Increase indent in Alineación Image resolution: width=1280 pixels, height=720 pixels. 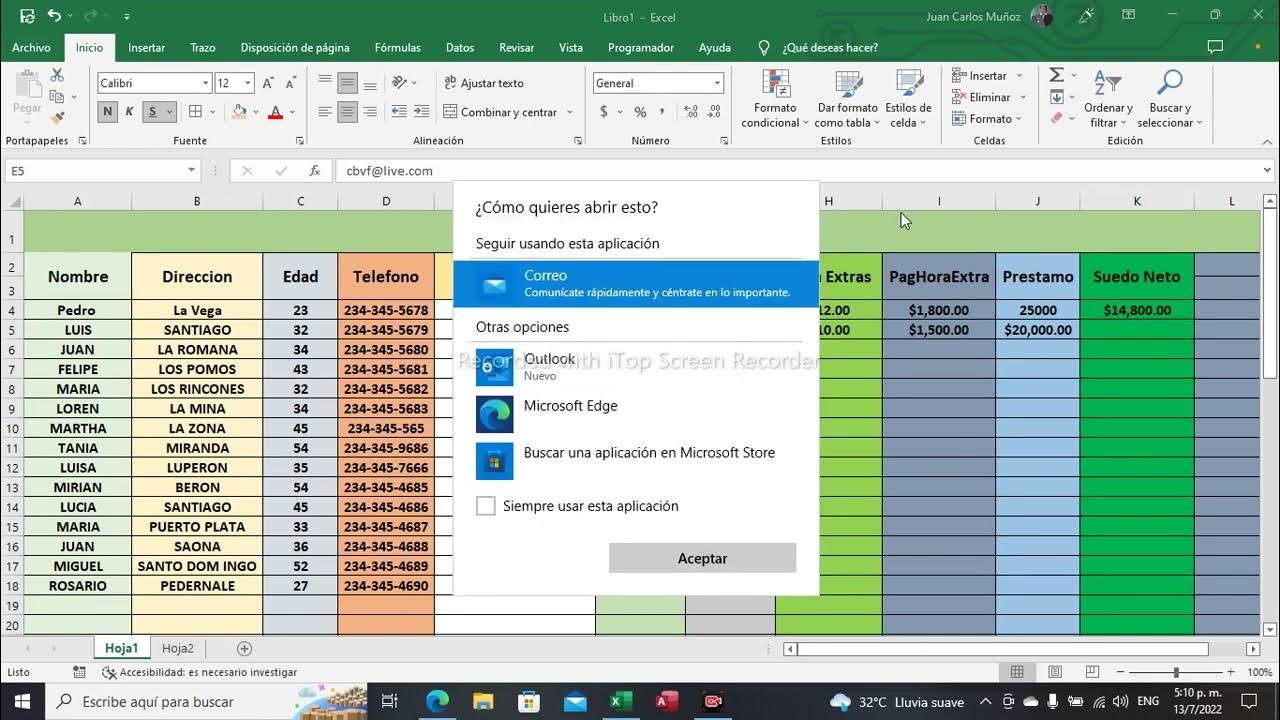(x=423, y=112)
